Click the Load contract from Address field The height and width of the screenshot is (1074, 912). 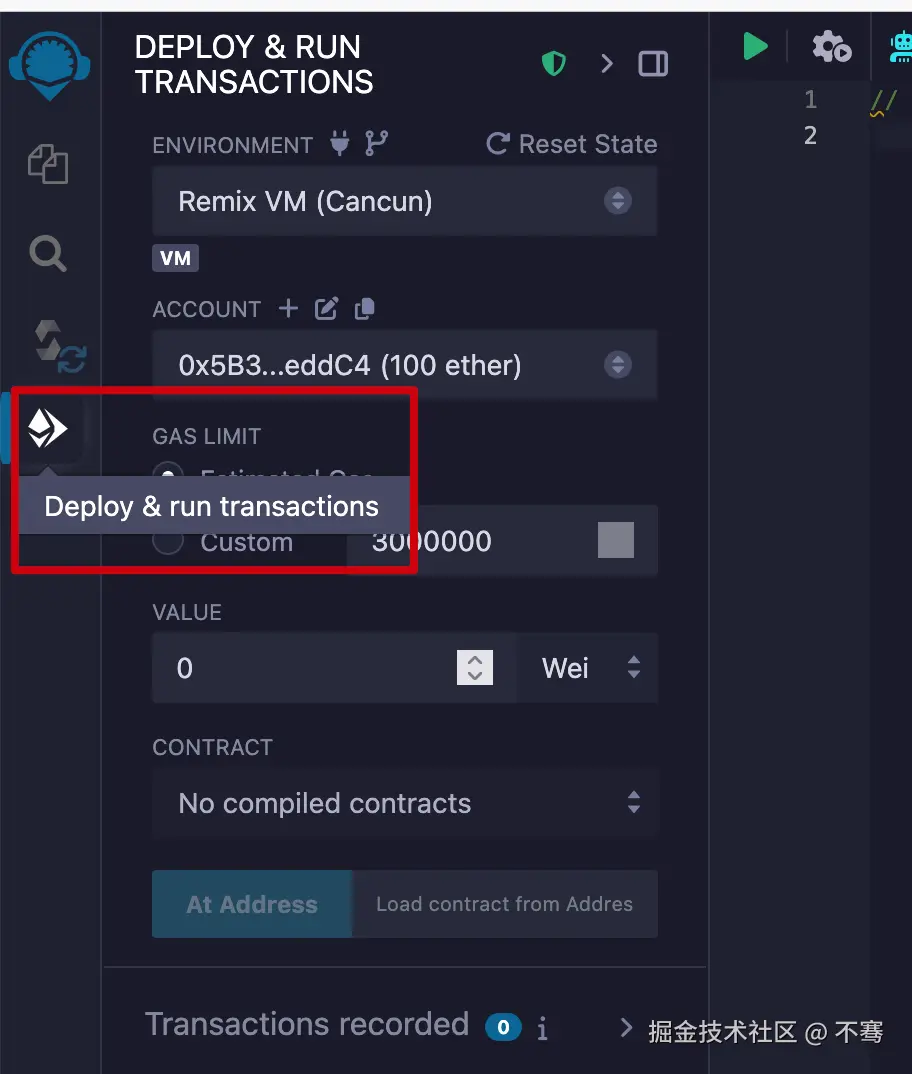505,904
